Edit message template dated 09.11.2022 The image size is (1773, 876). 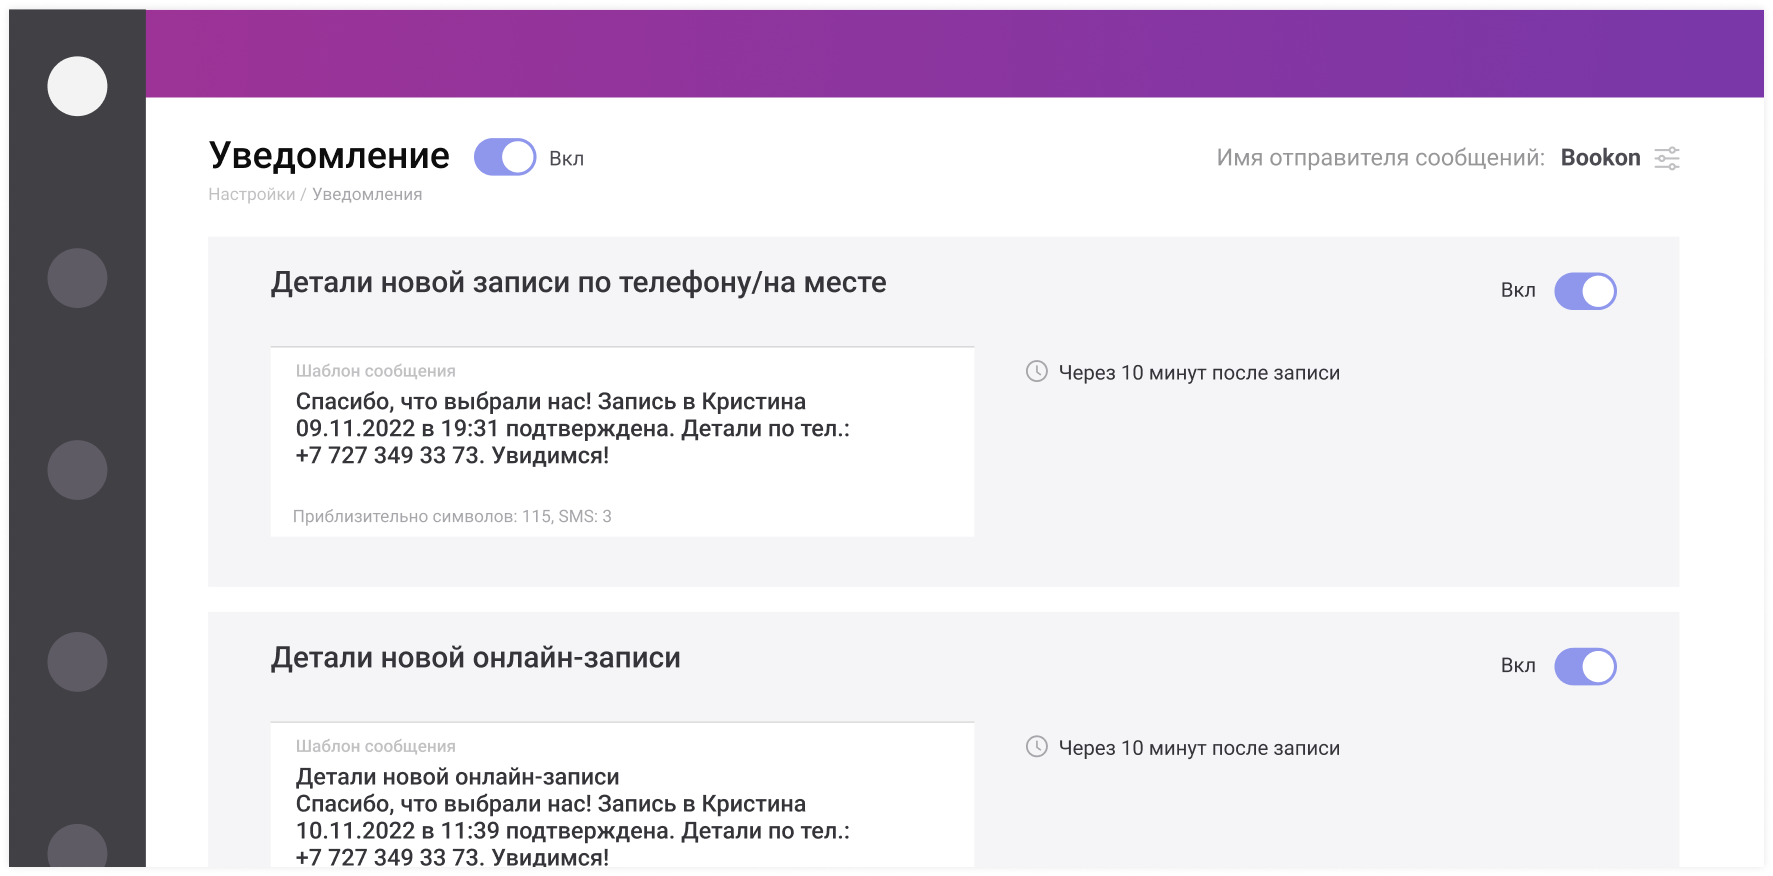tap(572, 429)
